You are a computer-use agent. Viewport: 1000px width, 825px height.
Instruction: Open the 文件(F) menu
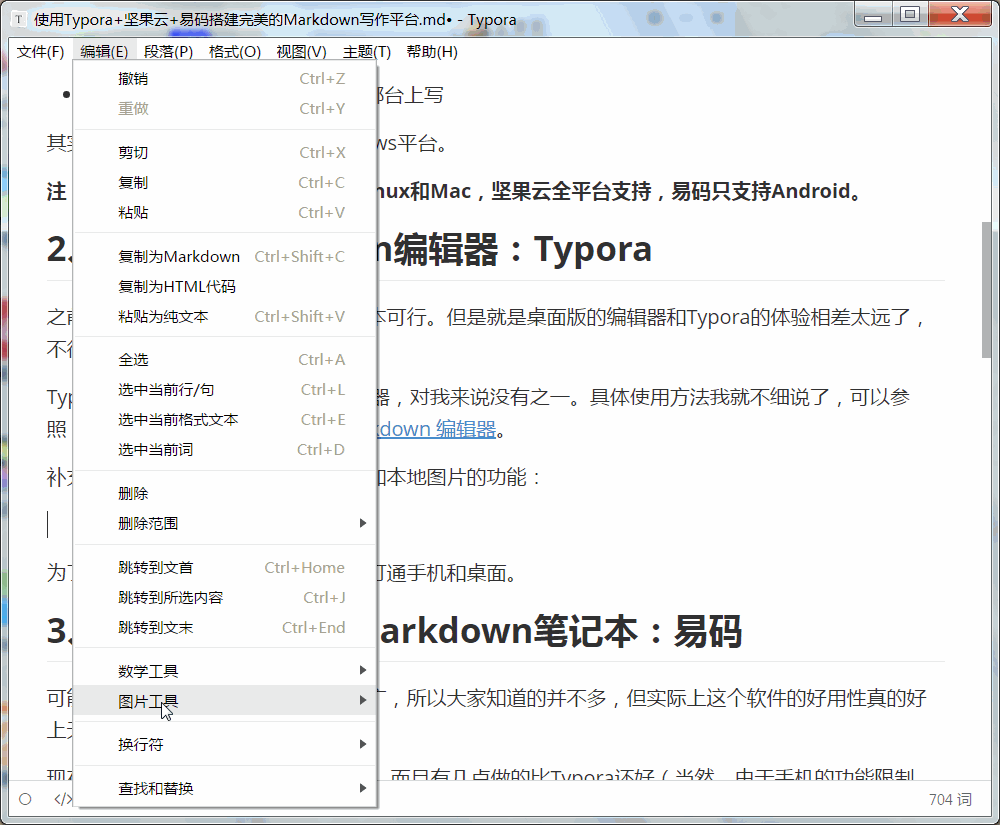pyautogui.click(x=40, y=52)
